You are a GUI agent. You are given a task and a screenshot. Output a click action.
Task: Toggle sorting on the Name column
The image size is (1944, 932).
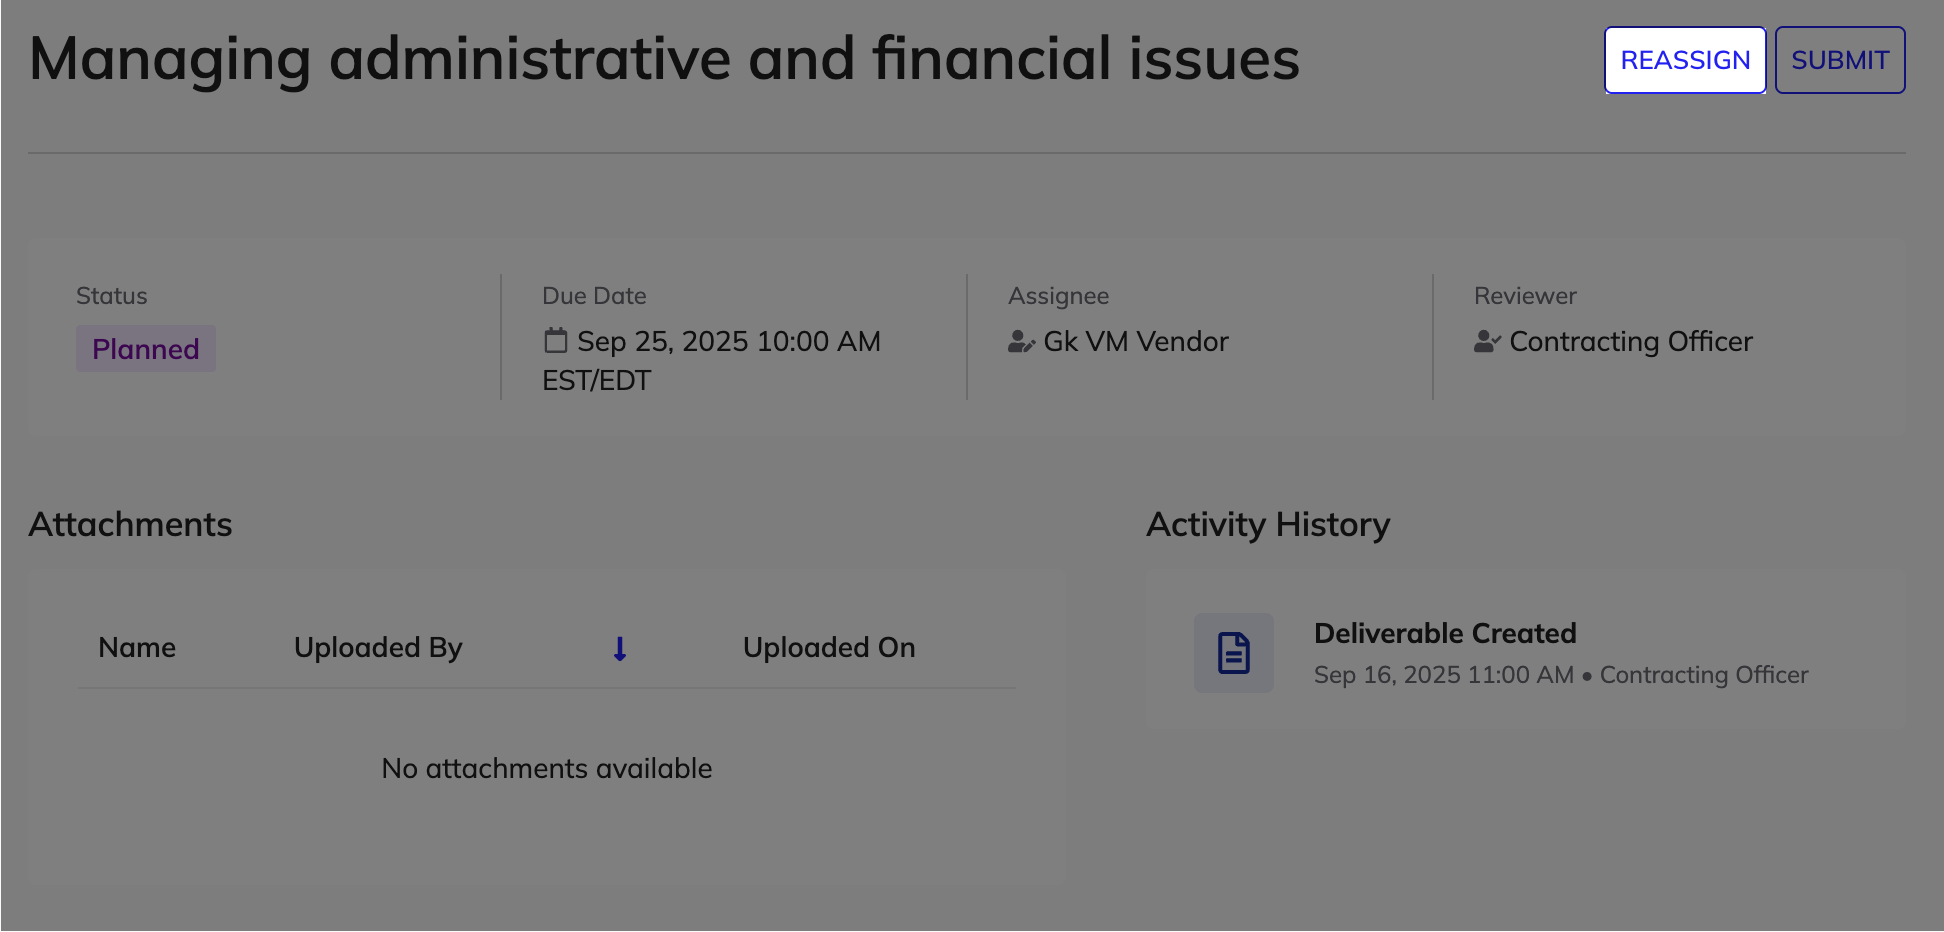click(x=136, y=647)
